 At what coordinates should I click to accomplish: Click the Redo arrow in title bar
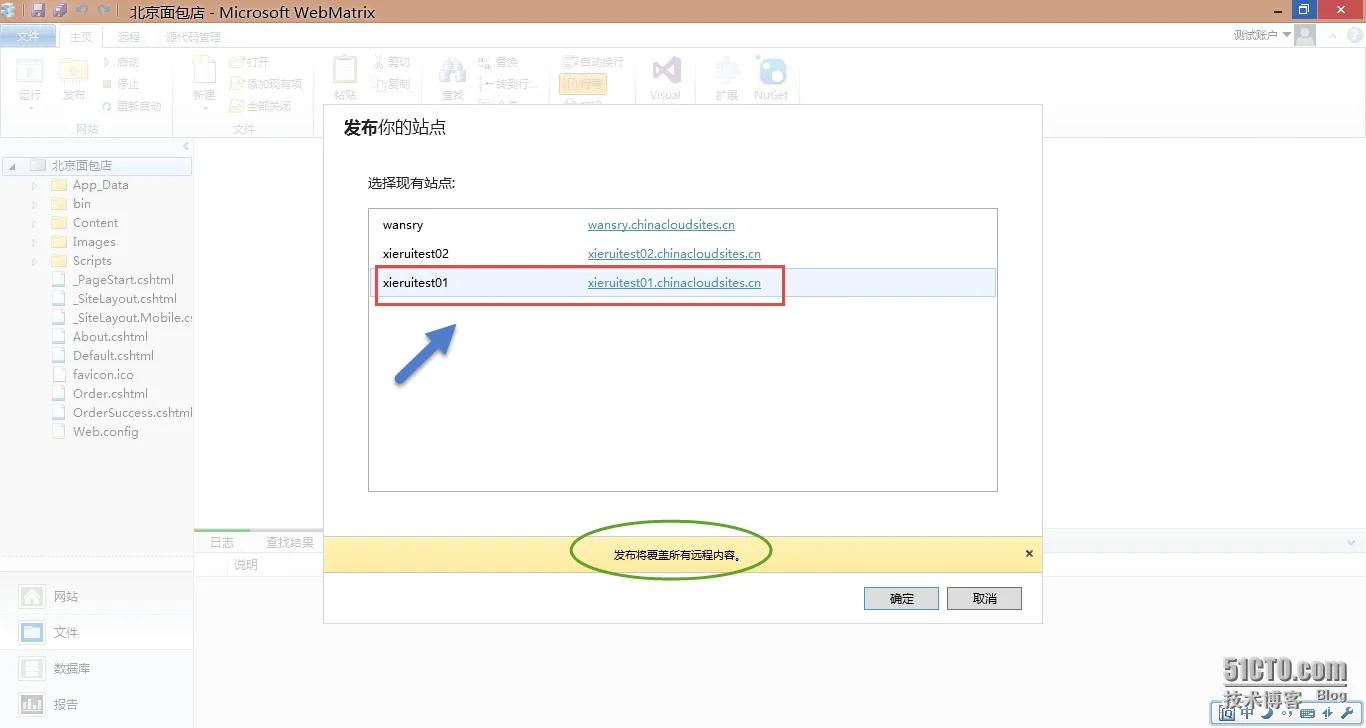point(104,10)
